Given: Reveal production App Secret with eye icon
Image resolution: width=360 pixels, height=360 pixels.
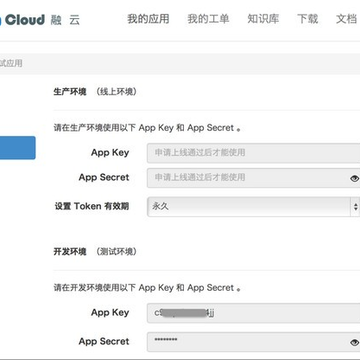Looking at the screenshot, I should pyautogui.click(x=354, y=179).
